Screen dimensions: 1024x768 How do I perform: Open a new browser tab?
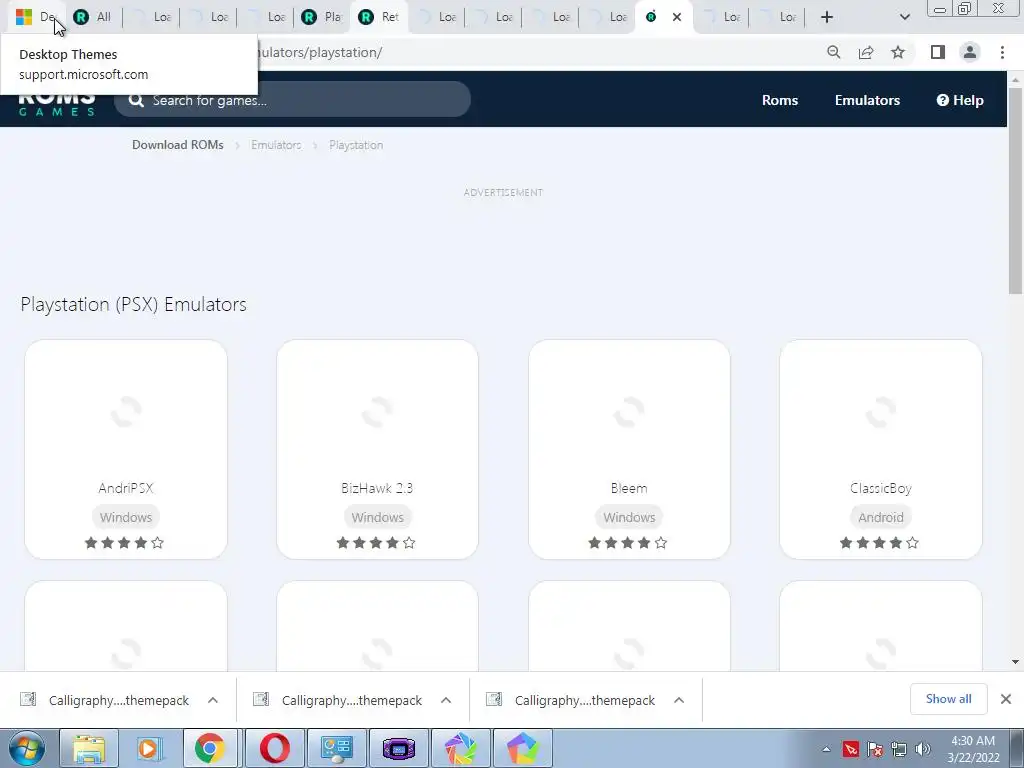click(827, 17)
